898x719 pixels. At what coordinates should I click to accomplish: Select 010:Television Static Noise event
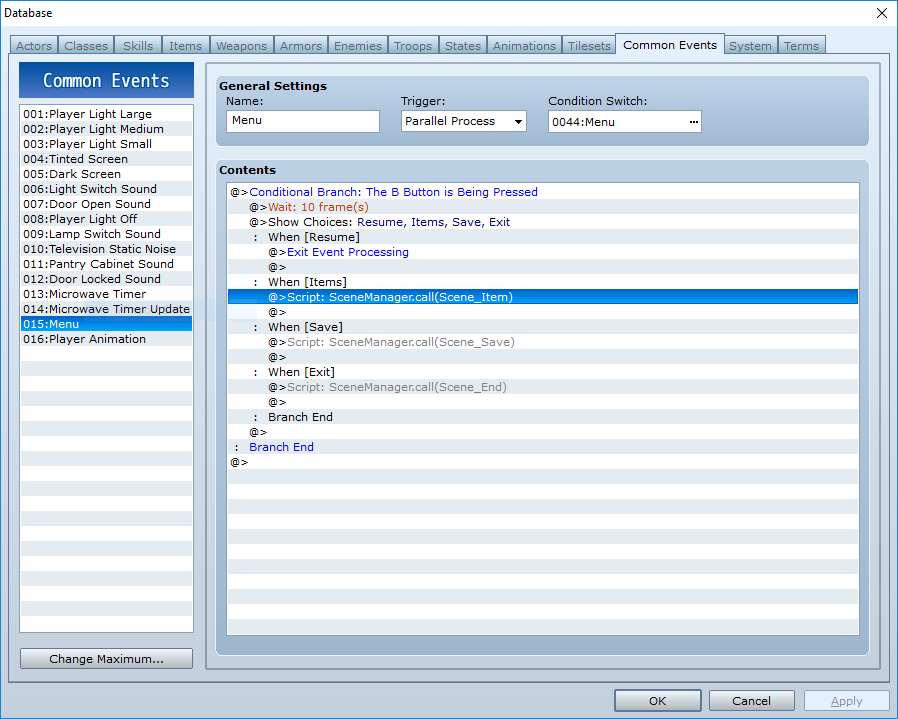point(107,249)
